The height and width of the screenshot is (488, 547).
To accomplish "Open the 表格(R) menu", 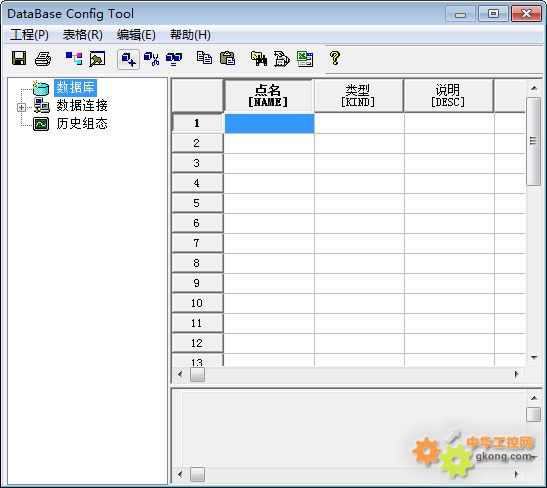I will [83, 35].
